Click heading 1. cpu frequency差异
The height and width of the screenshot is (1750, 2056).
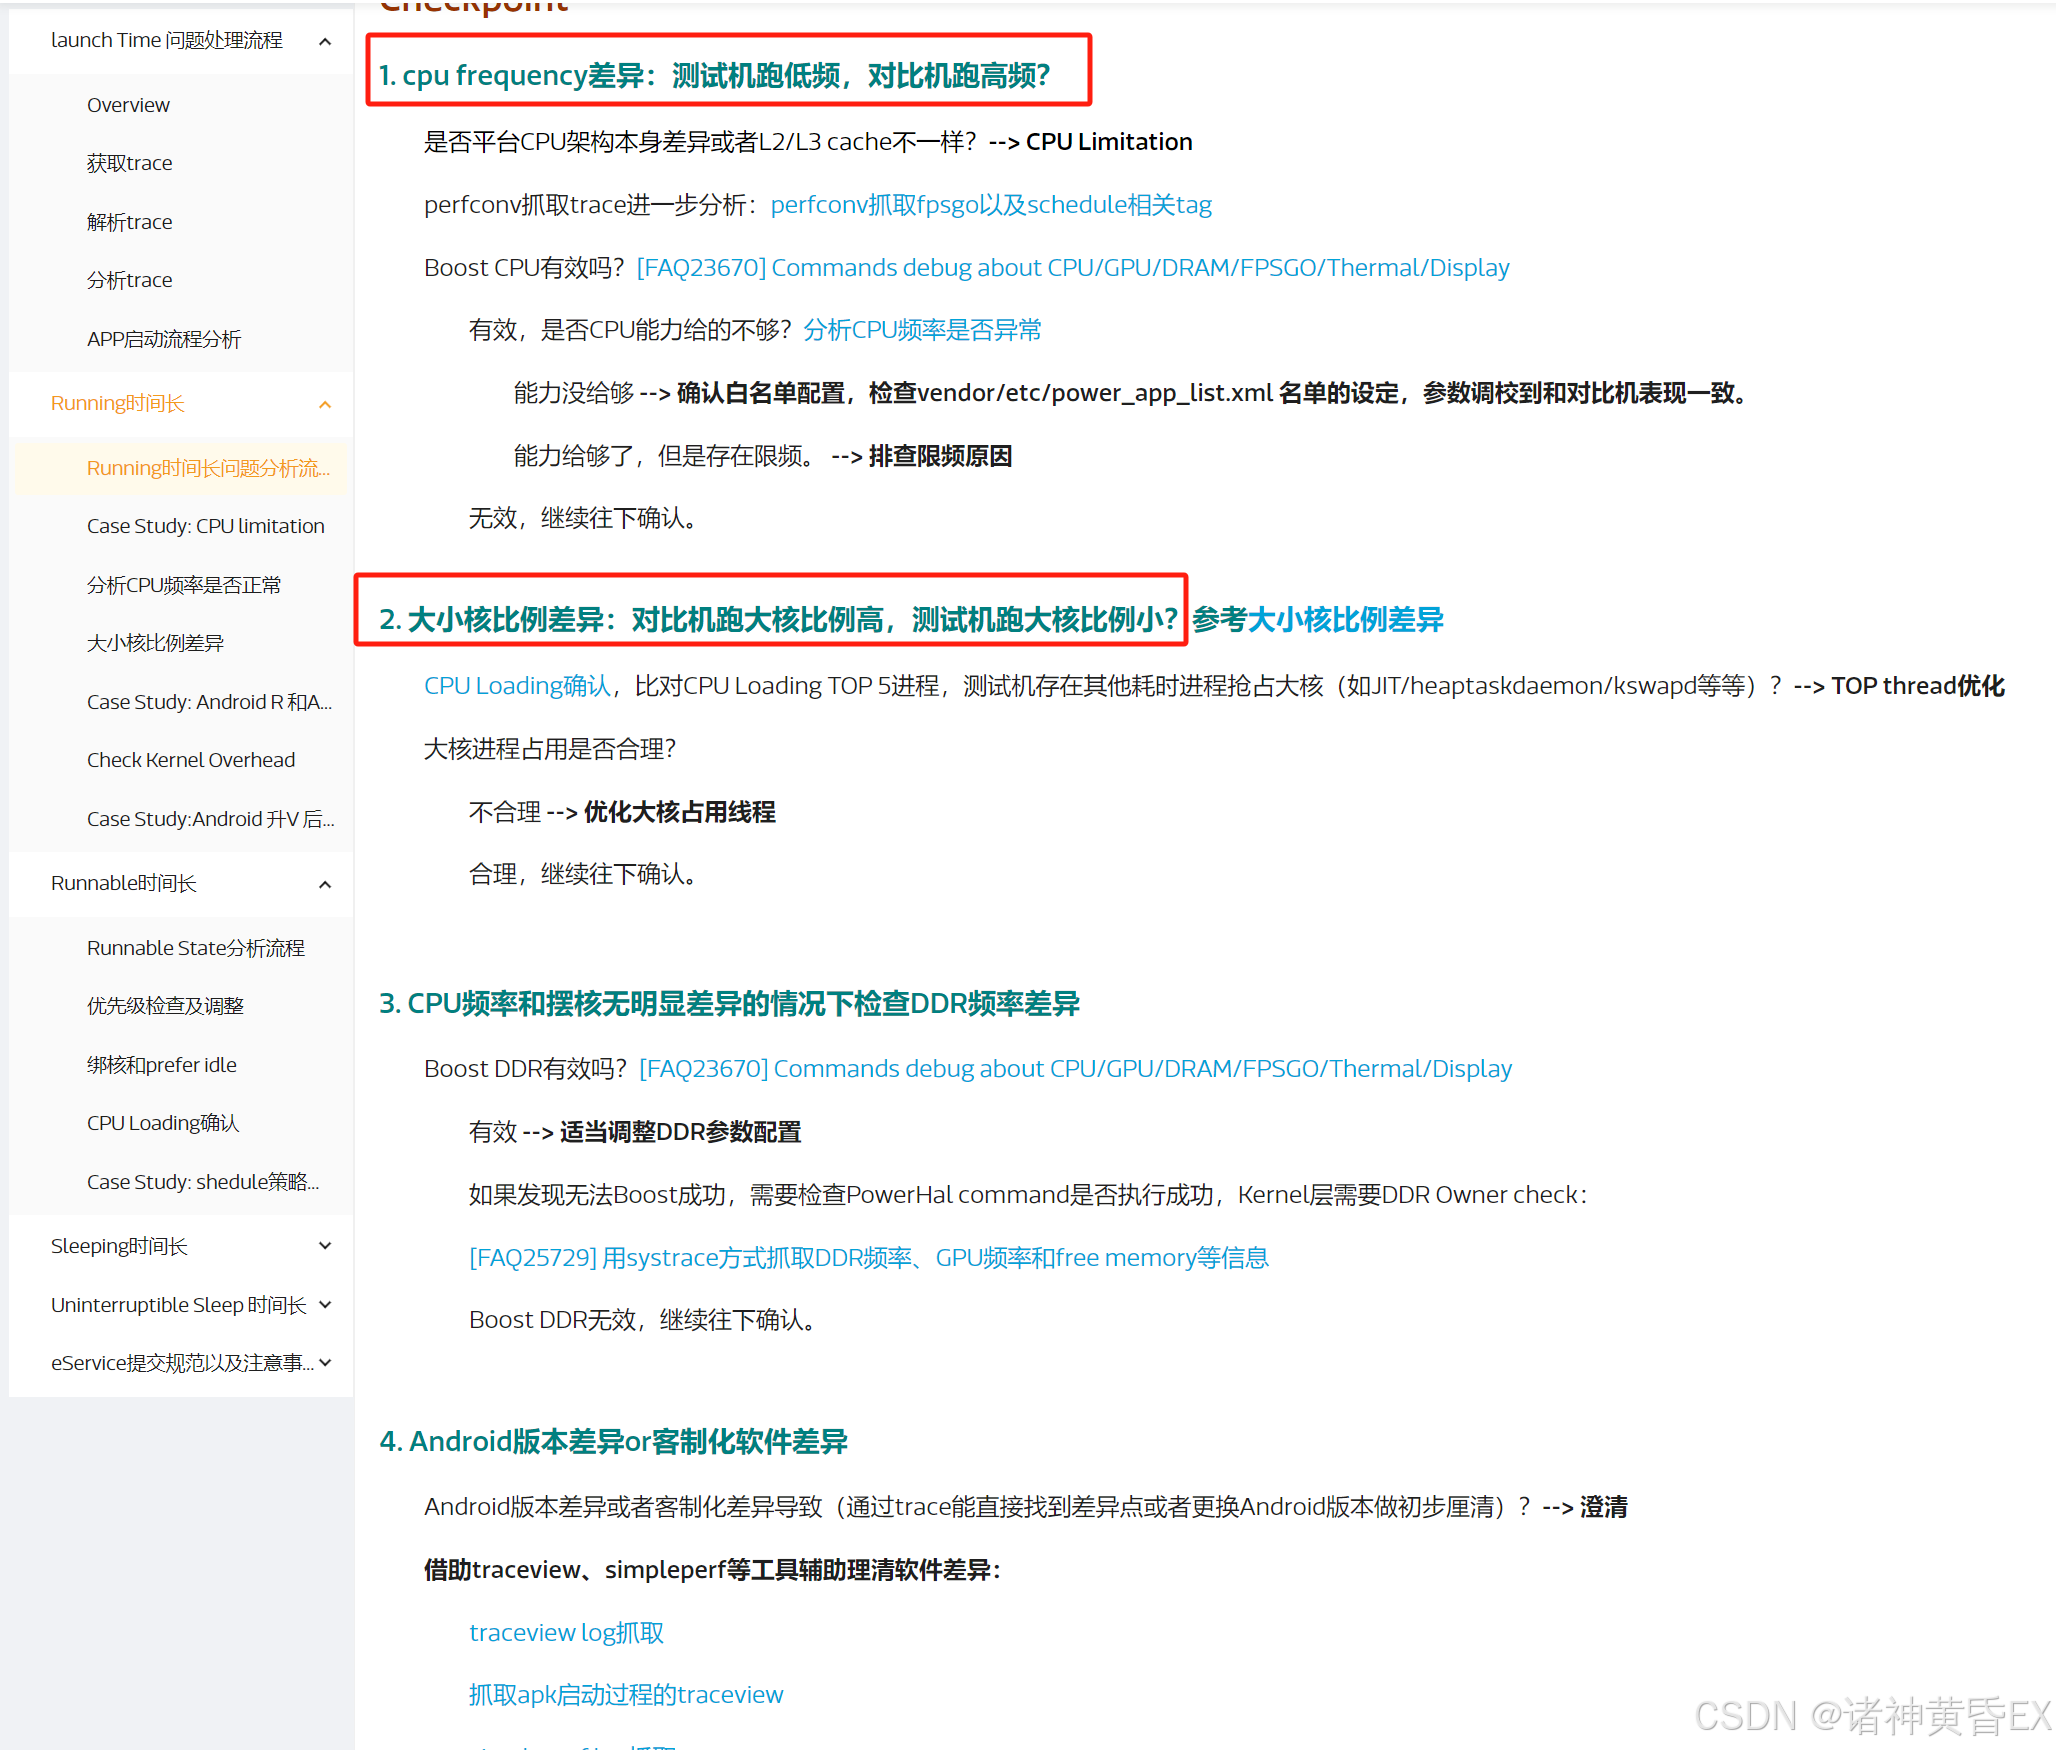714,76
